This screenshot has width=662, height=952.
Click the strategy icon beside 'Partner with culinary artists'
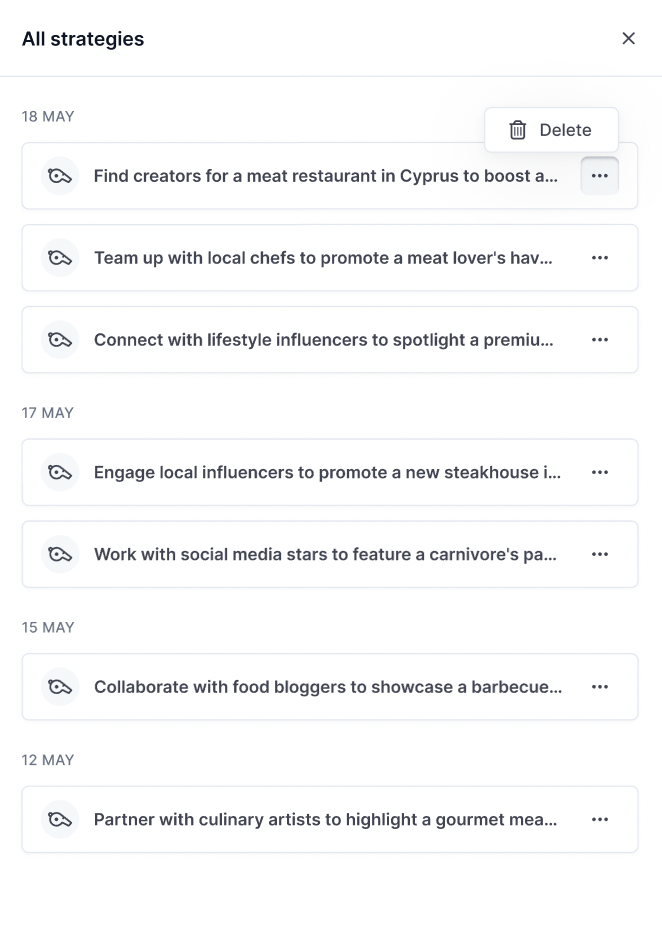pyautogui.click(x=60, y=820)
